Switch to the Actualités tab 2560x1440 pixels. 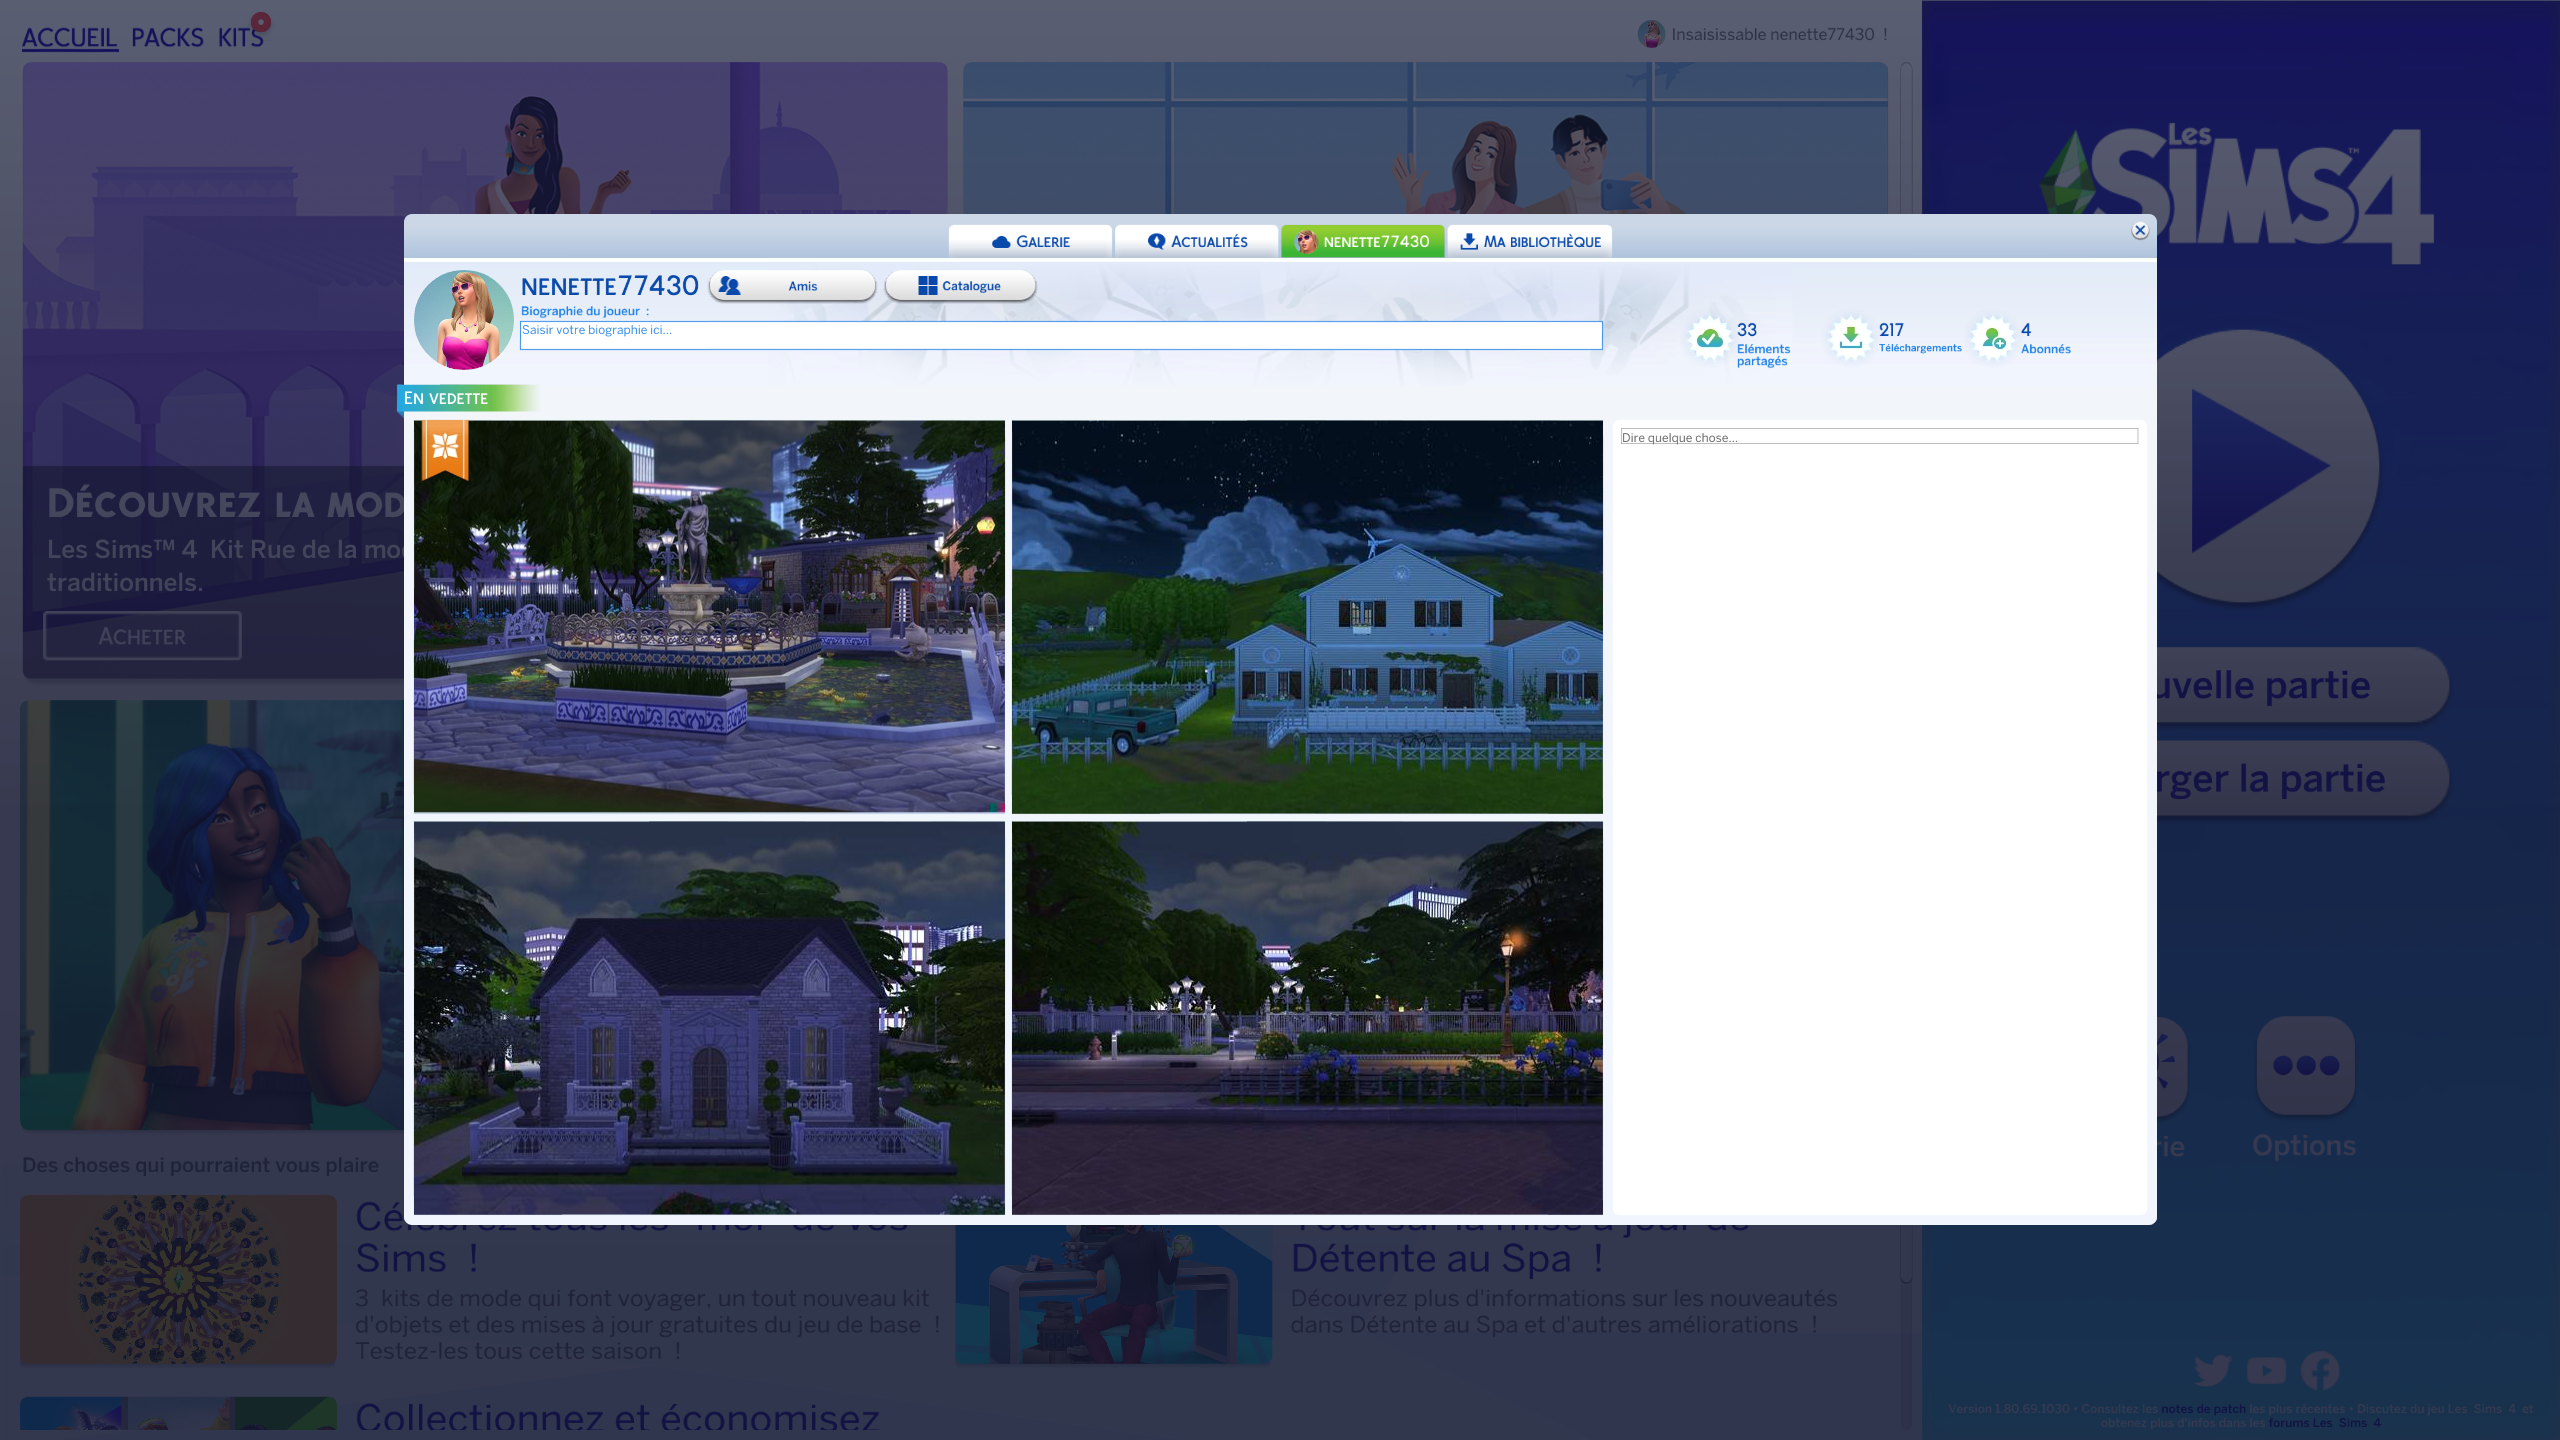point(1197,242)
